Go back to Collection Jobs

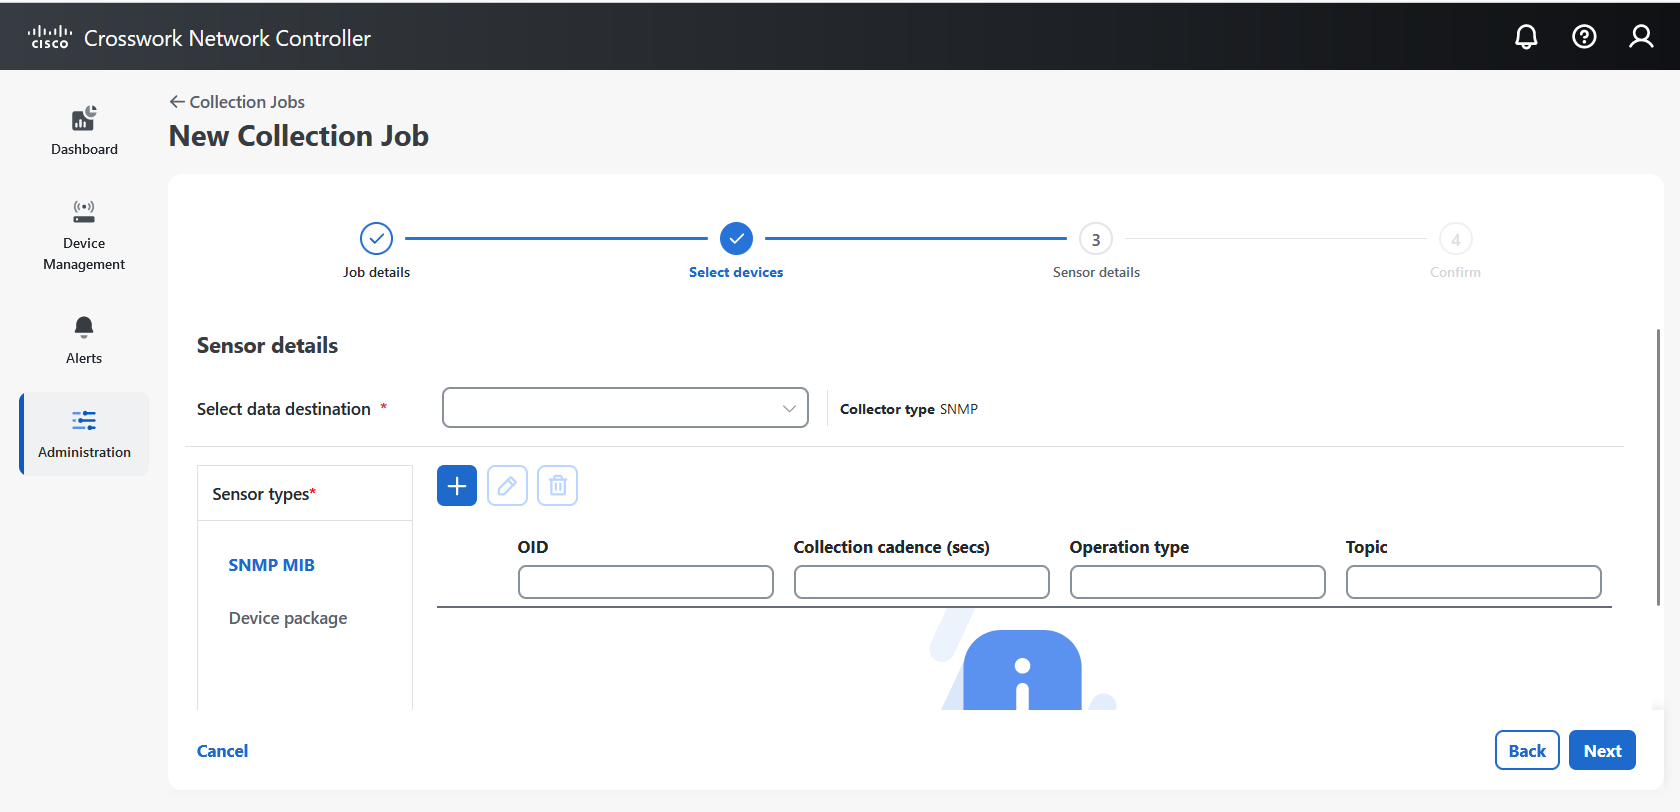point(237,102)
